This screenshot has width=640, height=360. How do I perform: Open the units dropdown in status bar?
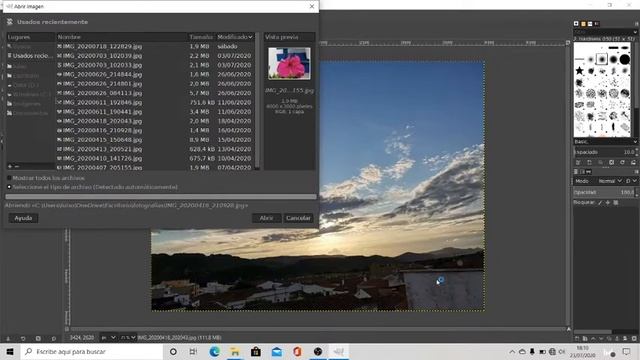pyautogui.click(x=109, y=338)
